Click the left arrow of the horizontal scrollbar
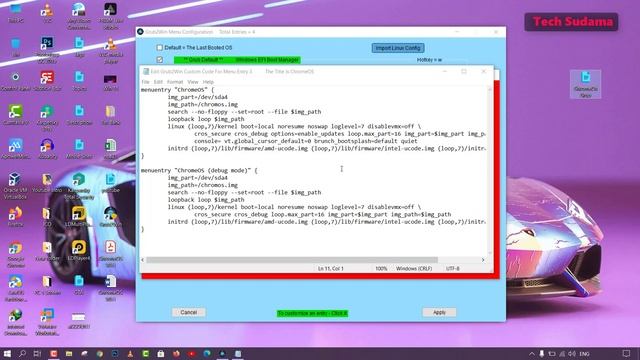This screenshot has width=640, height=360. click(142, 260)
